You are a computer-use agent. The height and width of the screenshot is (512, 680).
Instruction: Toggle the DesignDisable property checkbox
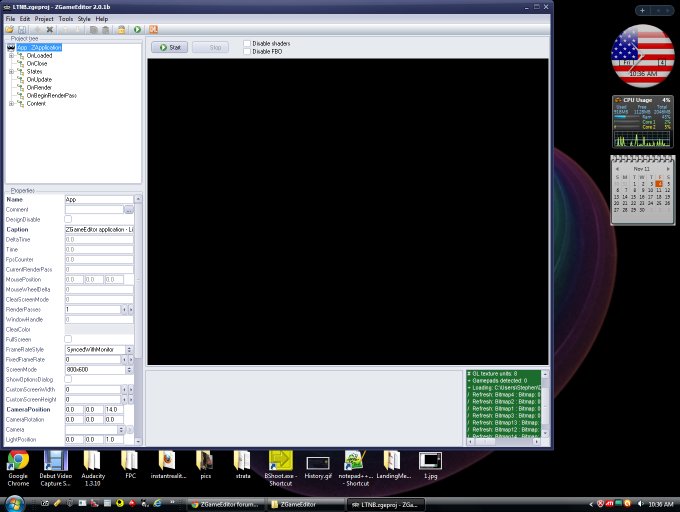(68, 219)
